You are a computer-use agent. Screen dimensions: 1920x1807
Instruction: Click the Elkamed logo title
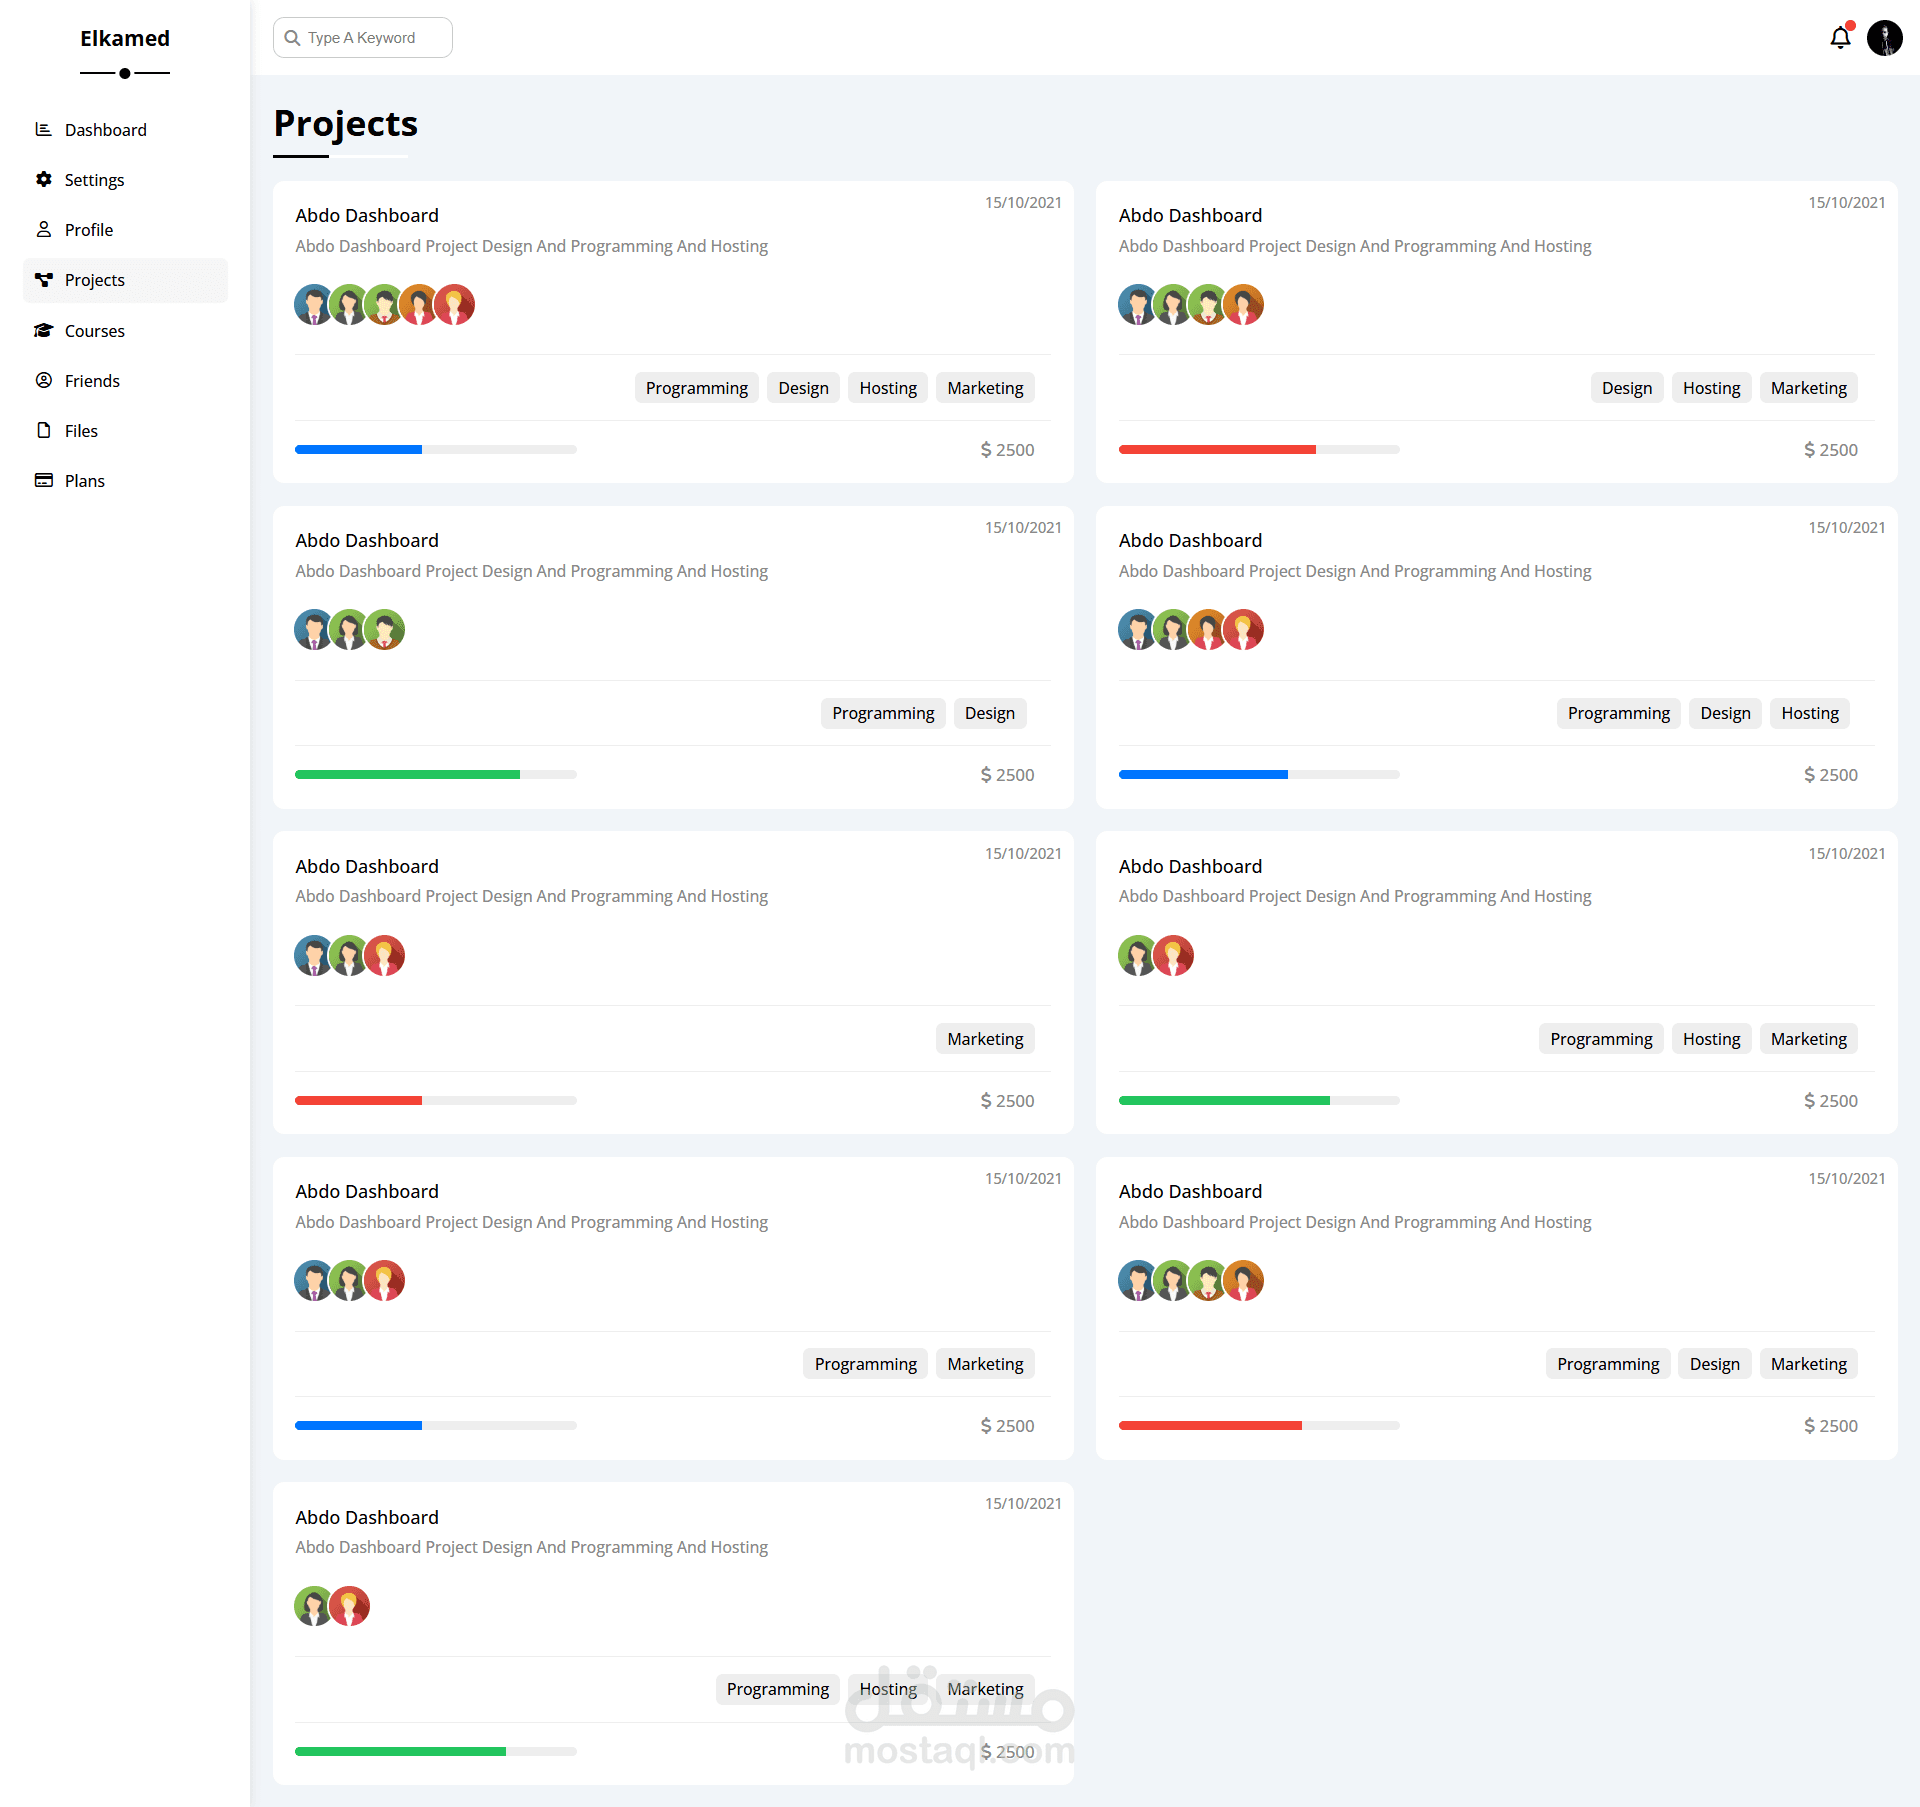pyautogui.click(x=125, y=38)
